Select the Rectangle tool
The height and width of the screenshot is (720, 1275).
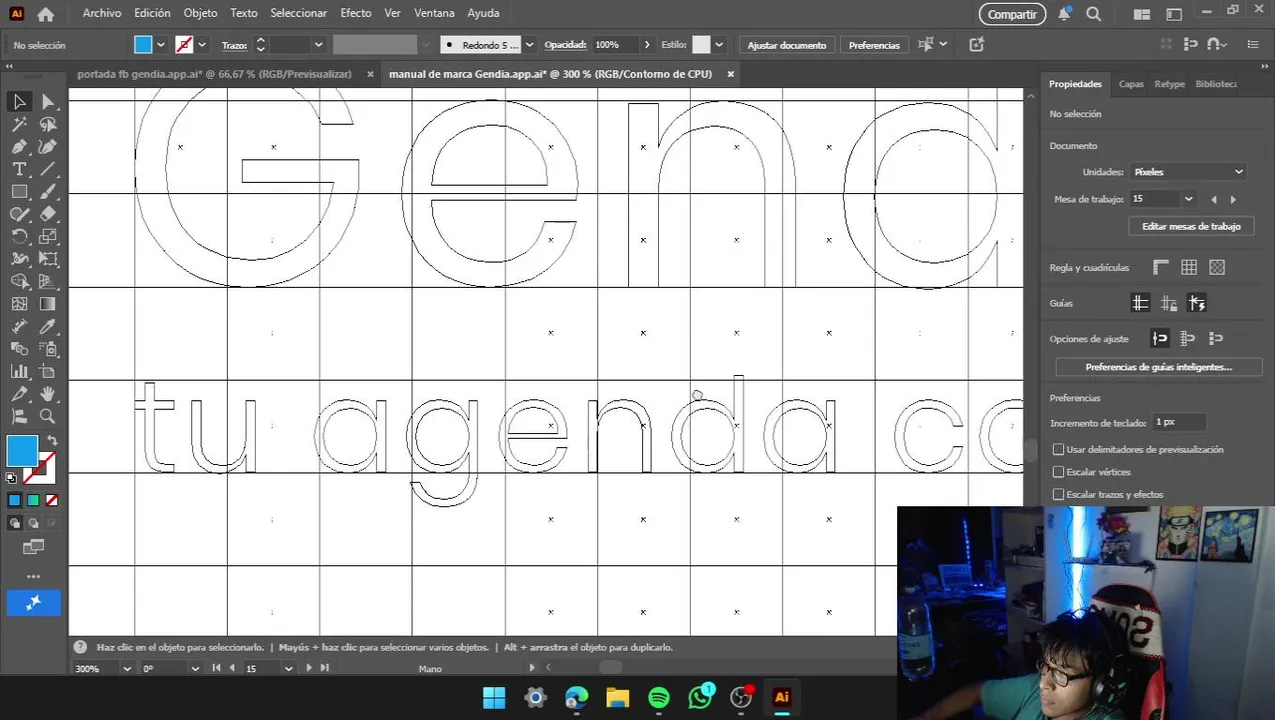19,192
